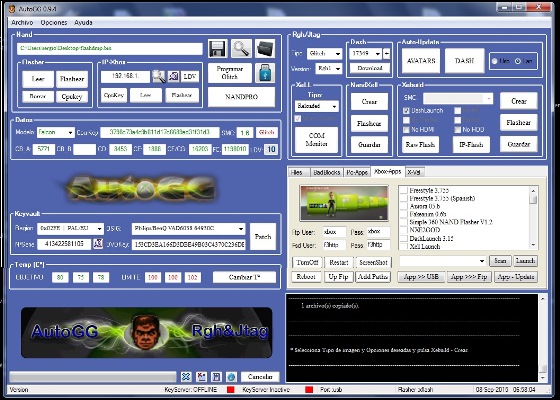Click the large magnifying glass next to the file path

pyautogui.click(x=241, y=49)
